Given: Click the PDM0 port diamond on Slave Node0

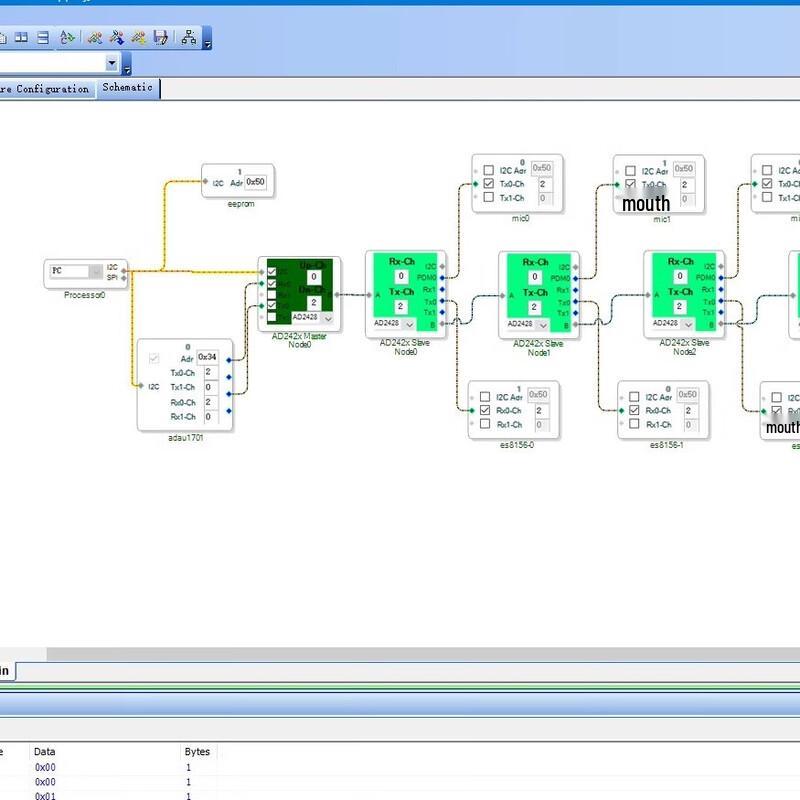Looking at the screenshot, I should pos(442,278).
